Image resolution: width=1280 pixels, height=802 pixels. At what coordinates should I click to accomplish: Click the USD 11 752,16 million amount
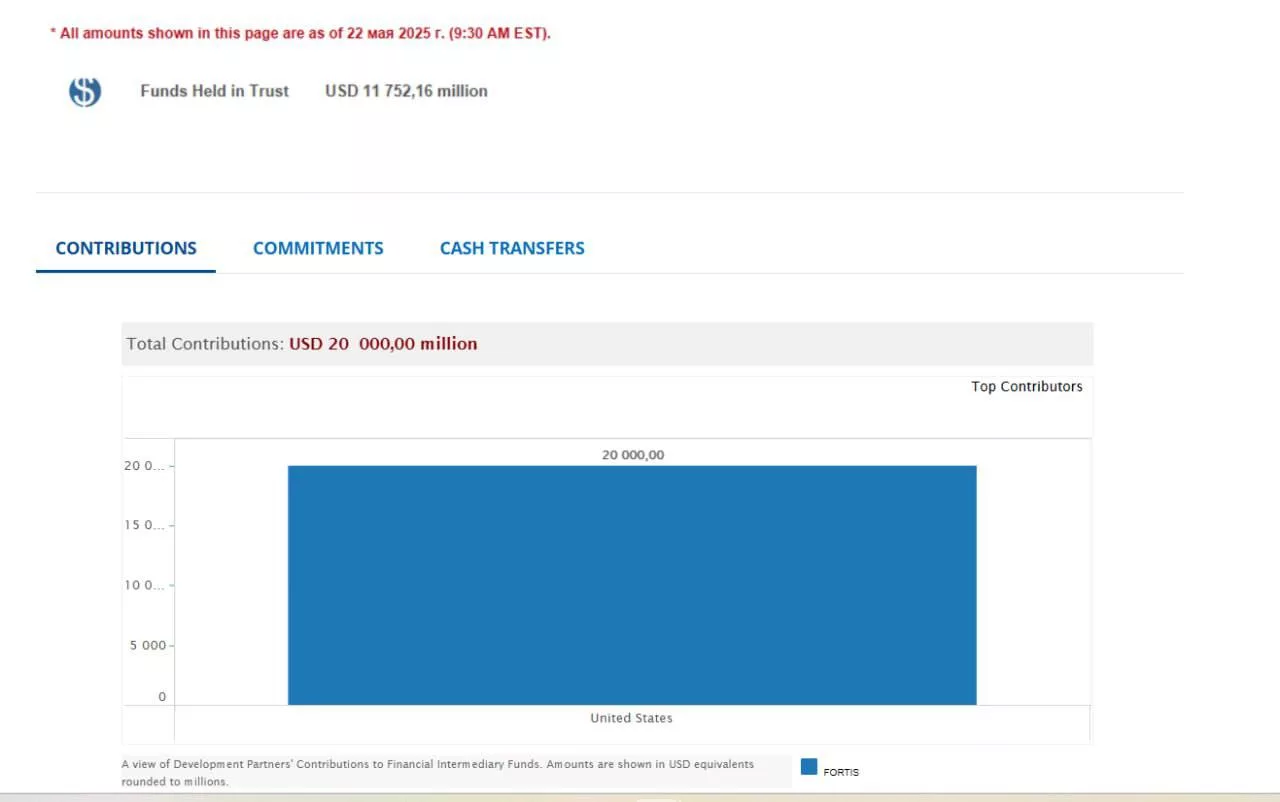point(406,91)
